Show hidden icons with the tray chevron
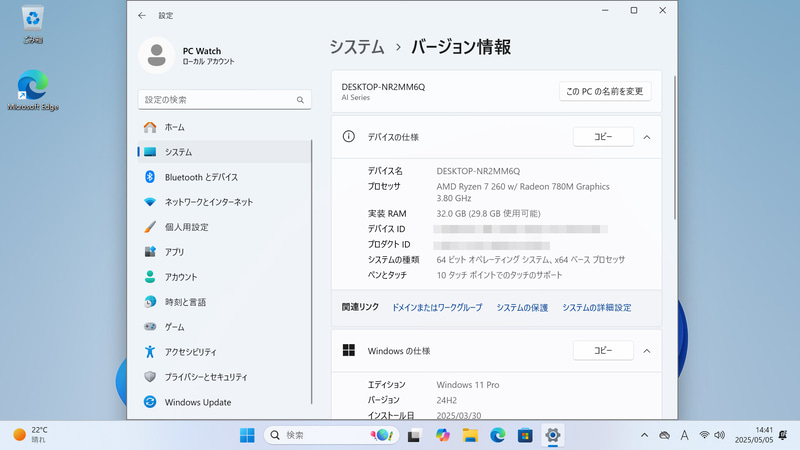The image size is (800, 450). tap(644, 435)
